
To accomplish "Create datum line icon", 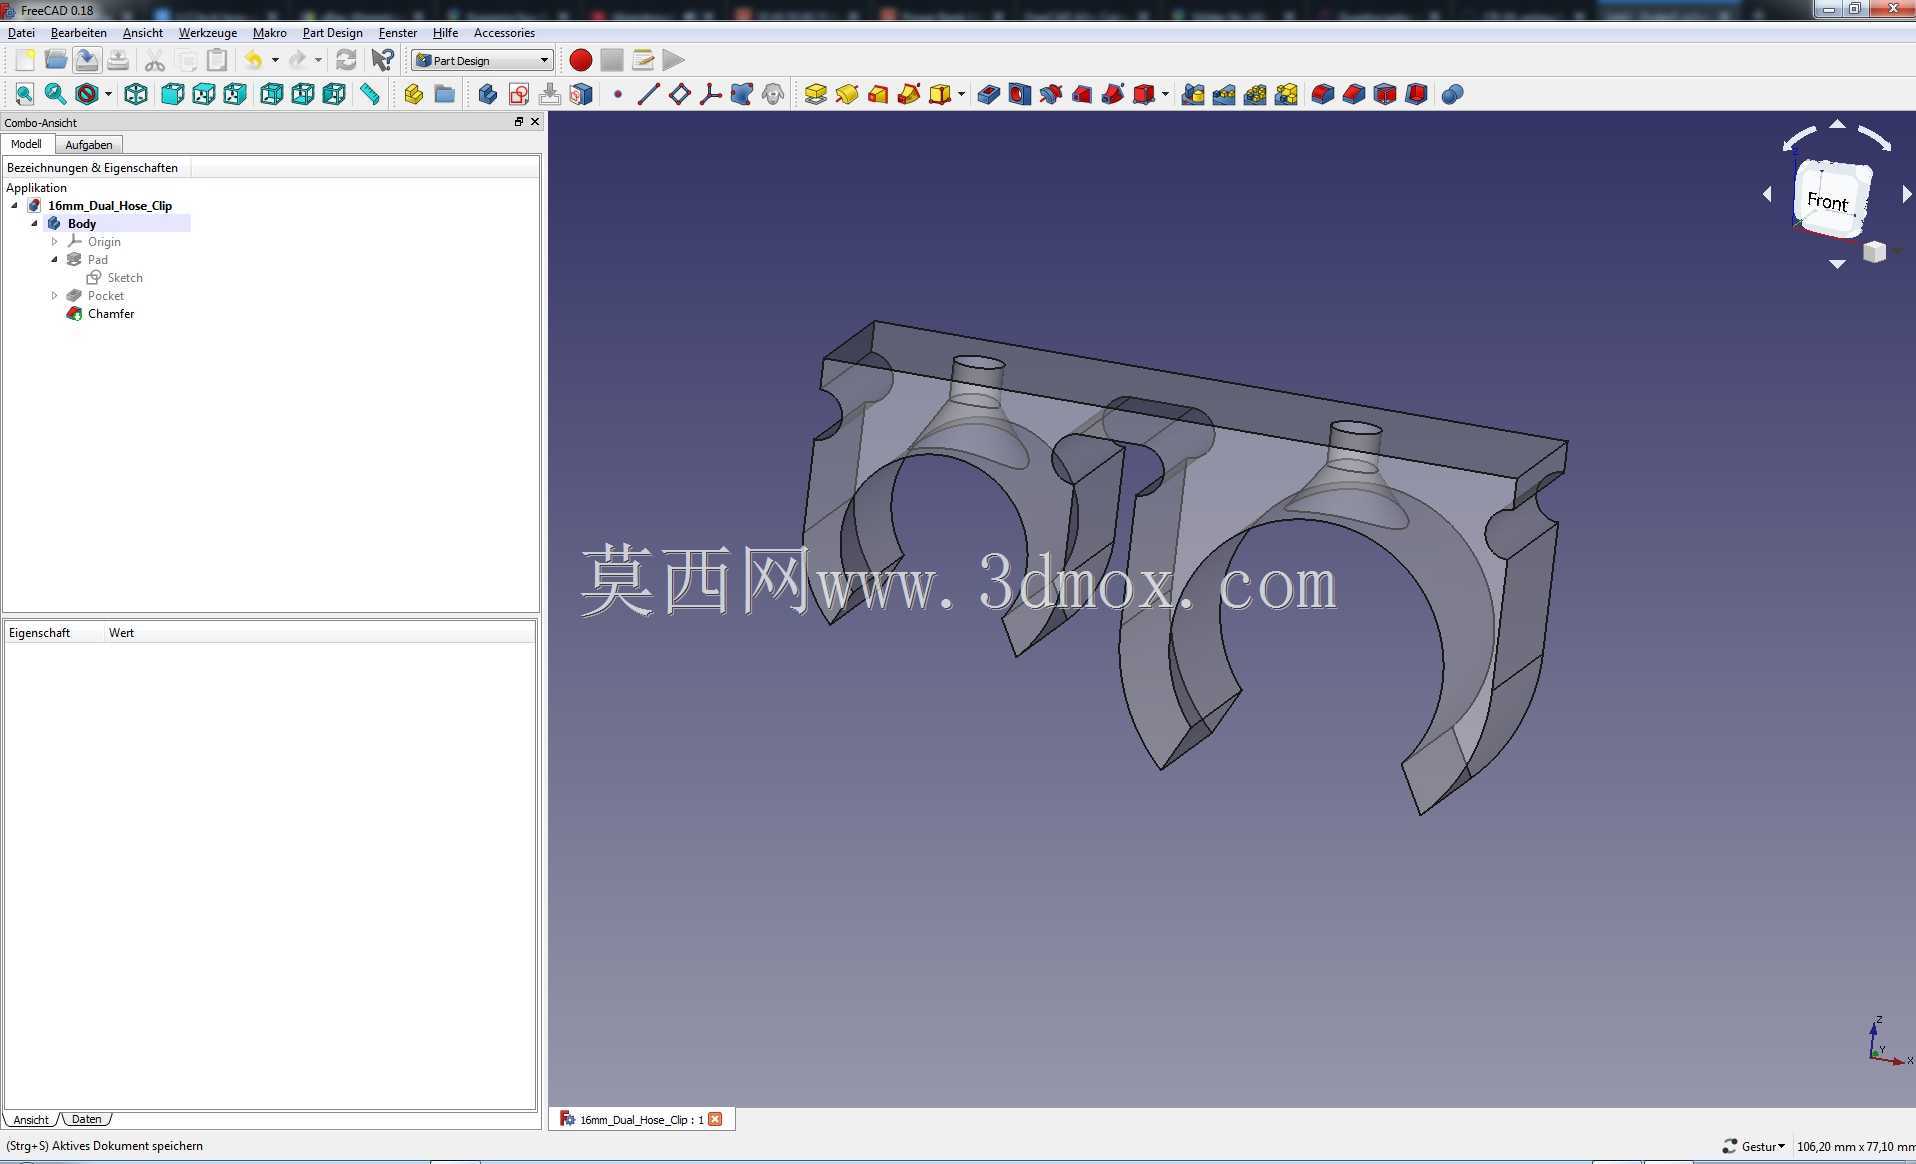I will click(x=648, y=94).
